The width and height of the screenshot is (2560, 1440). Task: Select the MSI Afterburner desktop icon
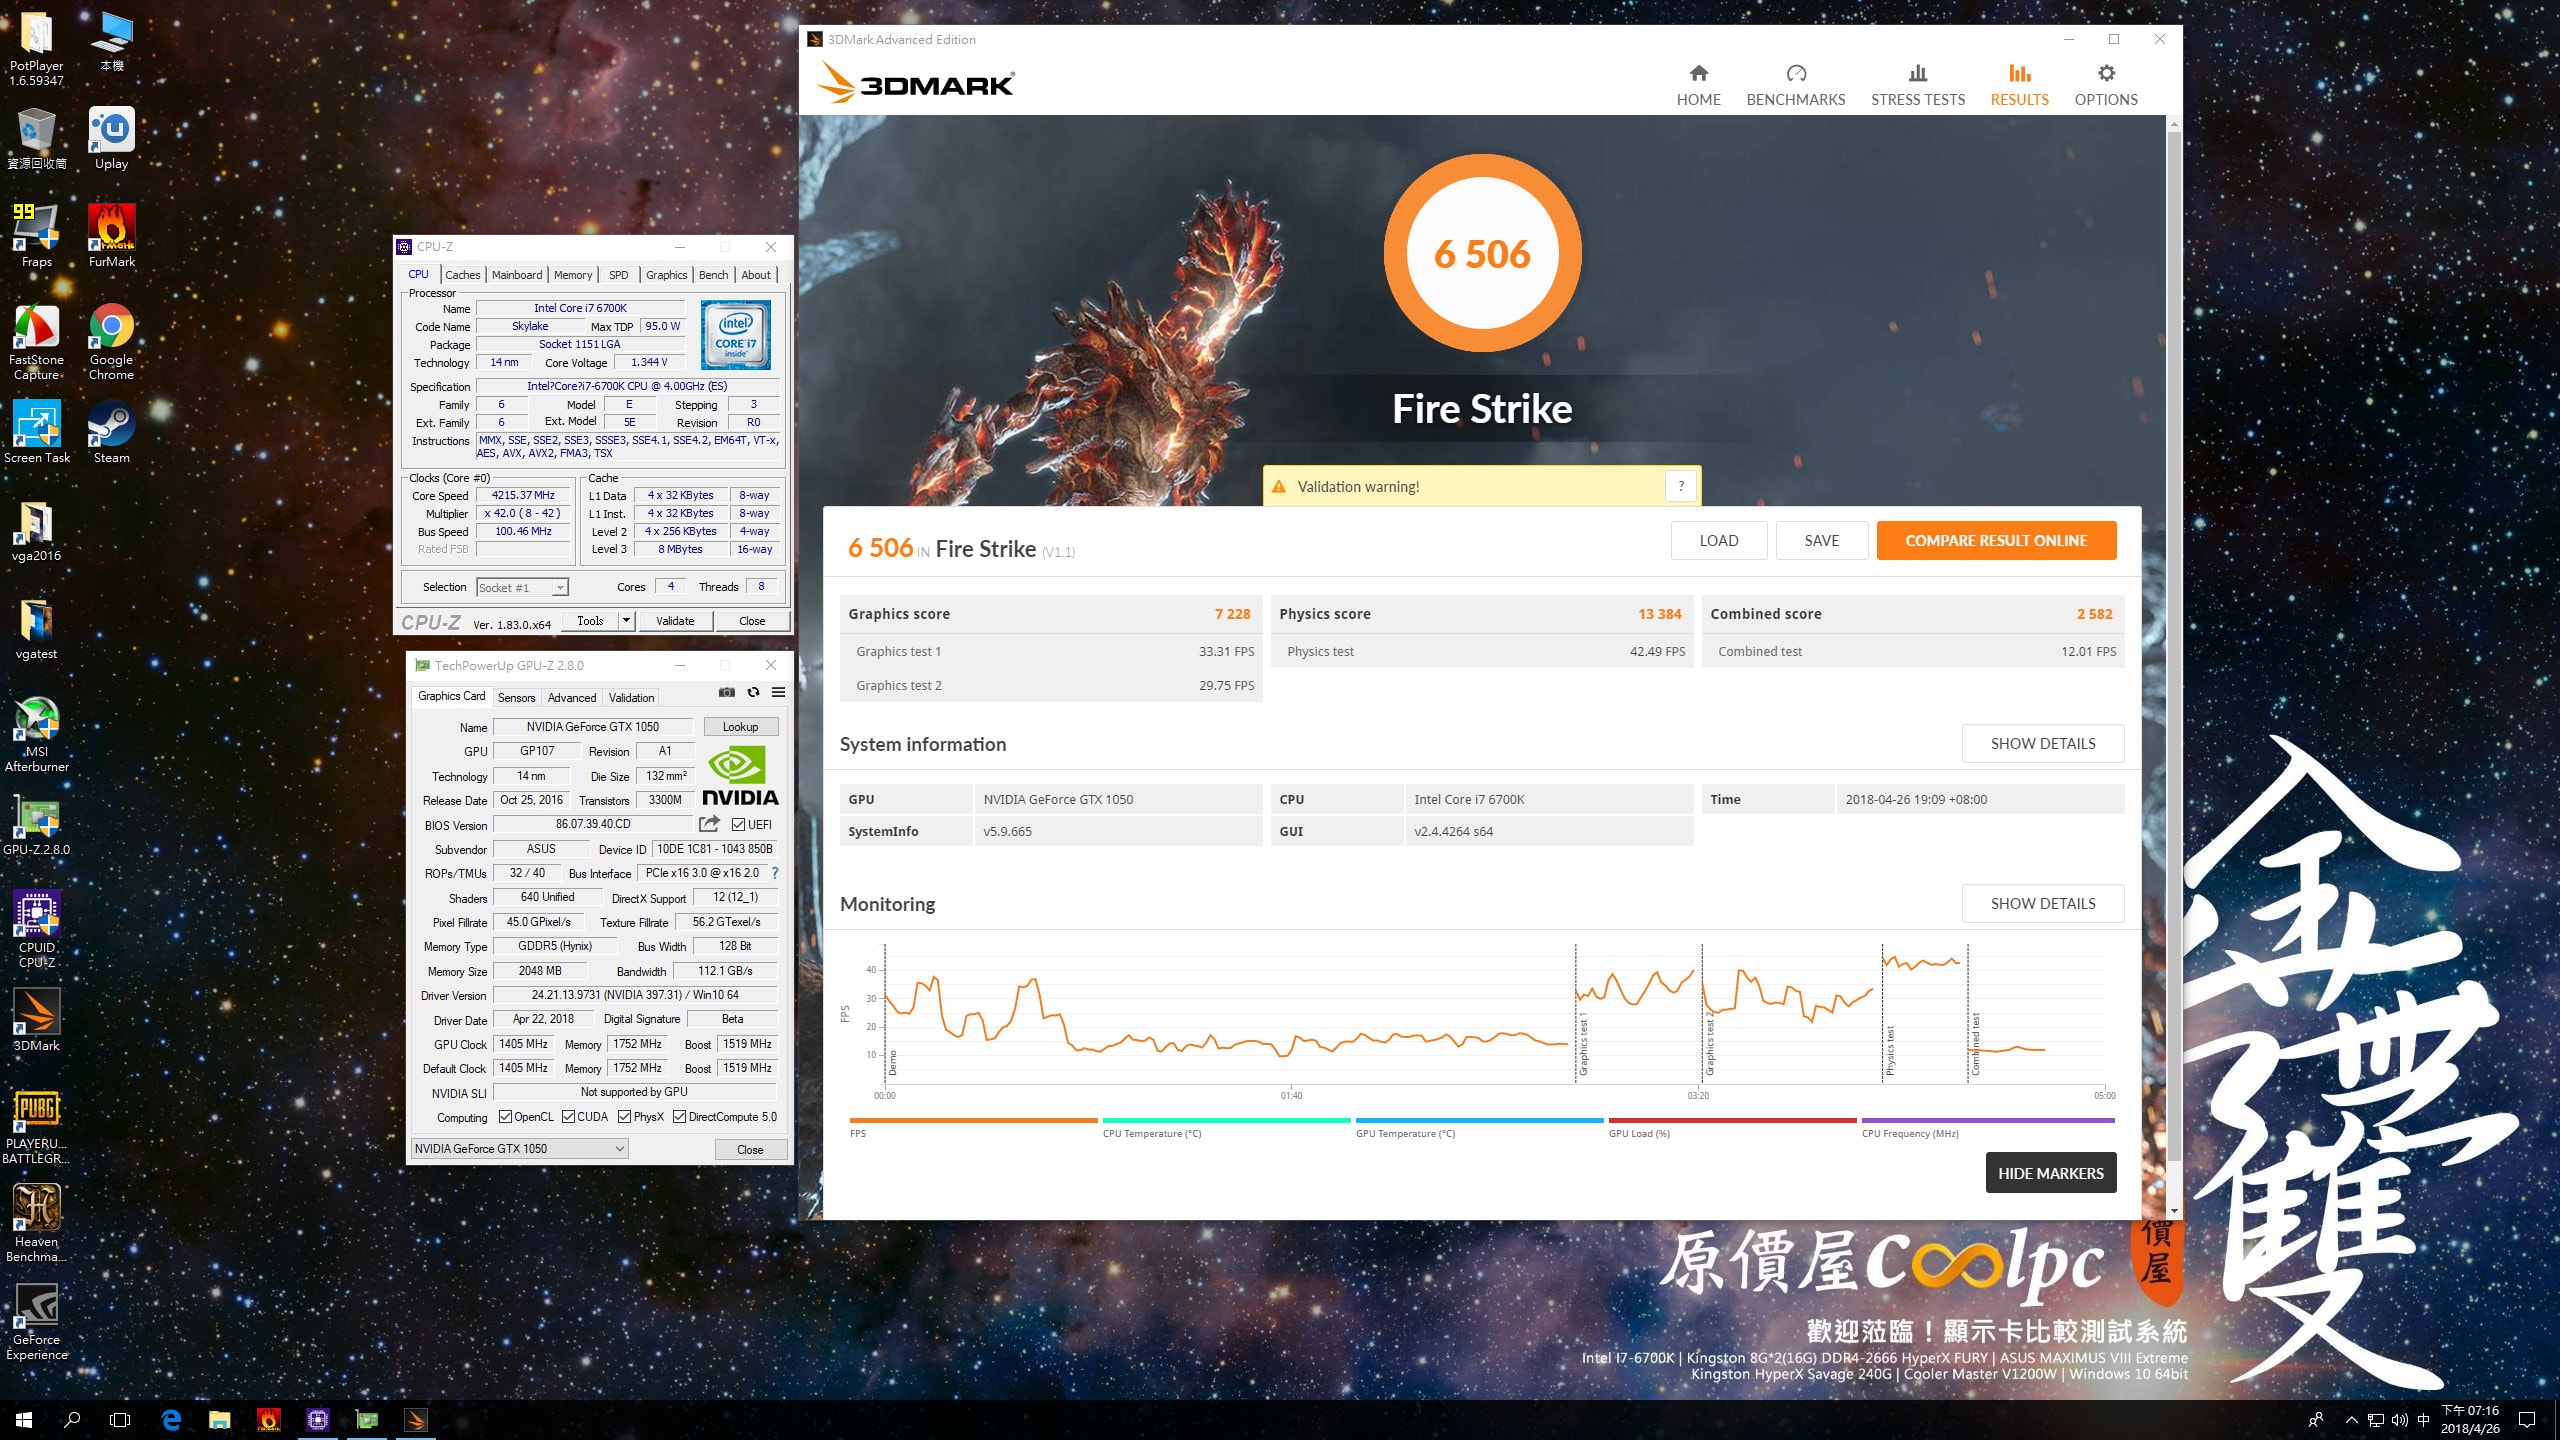(x=37, y=735)
